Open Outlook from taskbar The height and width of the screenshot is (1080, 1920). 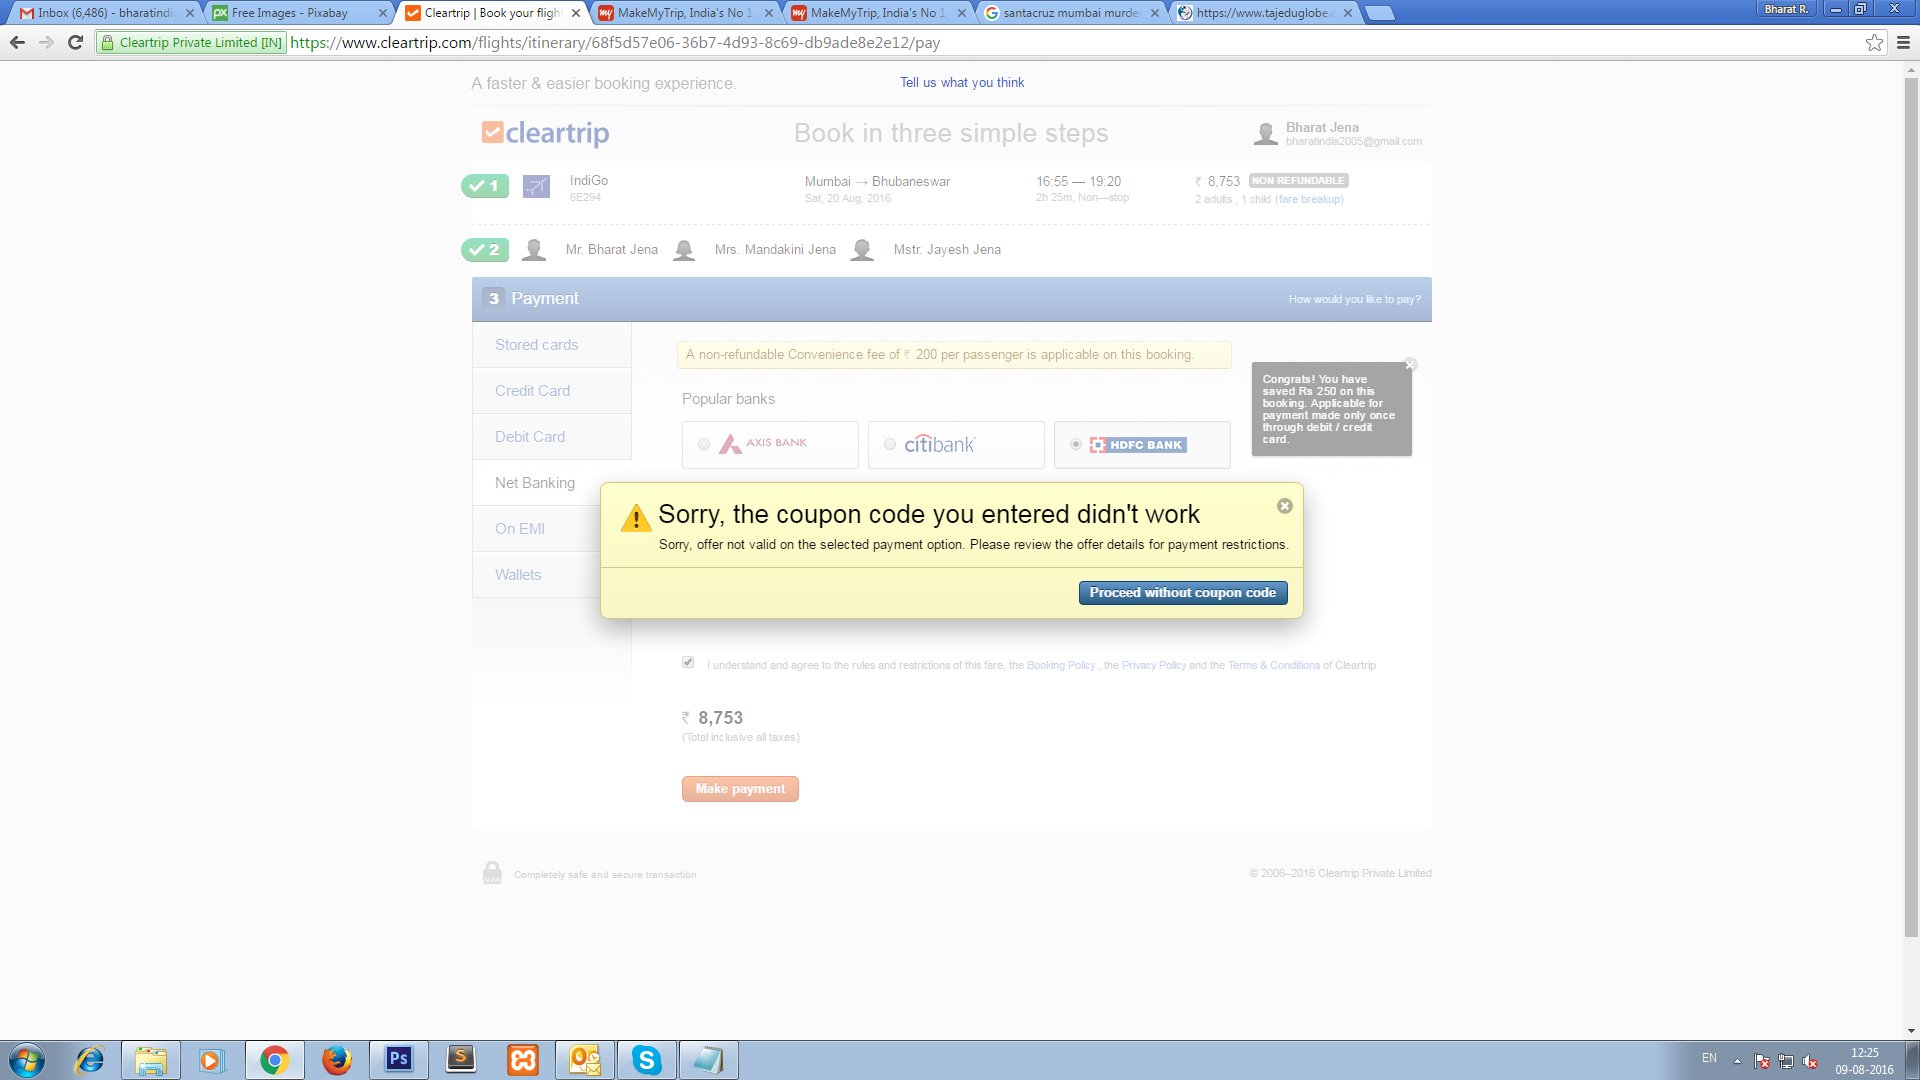click(x=584, y=1060)
